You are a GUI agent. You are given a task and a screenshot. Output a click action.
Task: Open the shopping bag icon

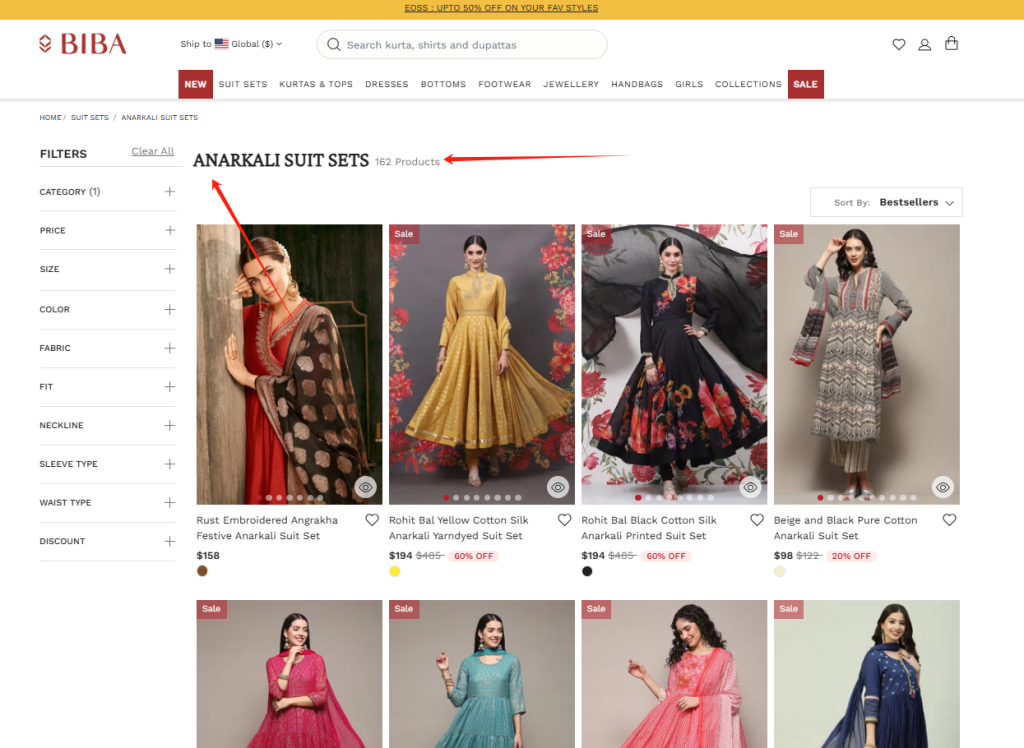pos(951,44)
